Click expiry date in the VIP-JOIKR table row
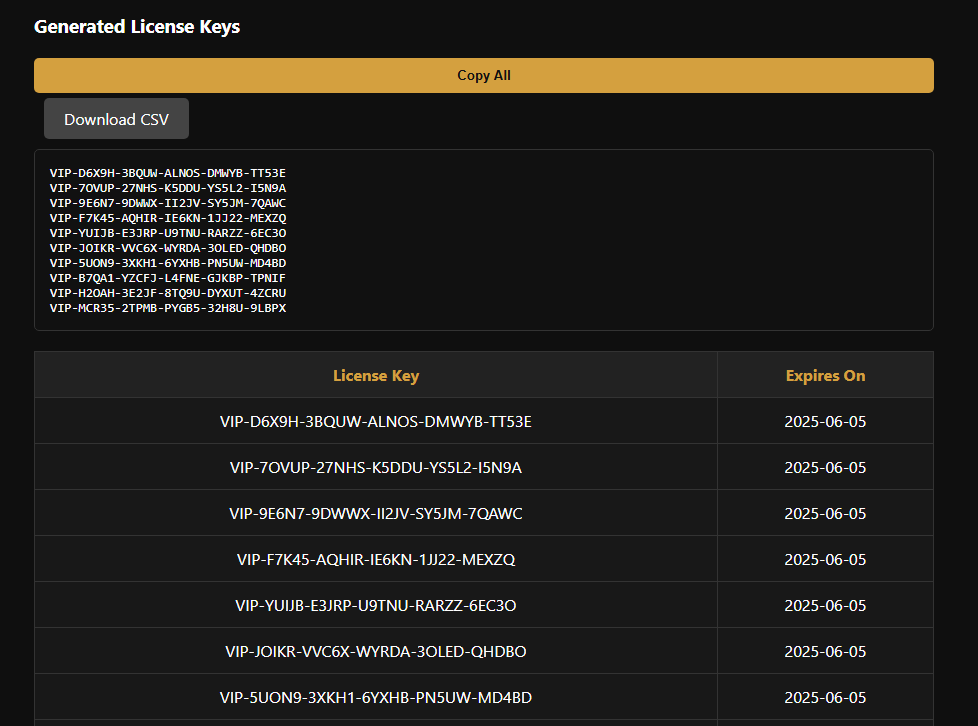The image size is (978, 726). 825,651
